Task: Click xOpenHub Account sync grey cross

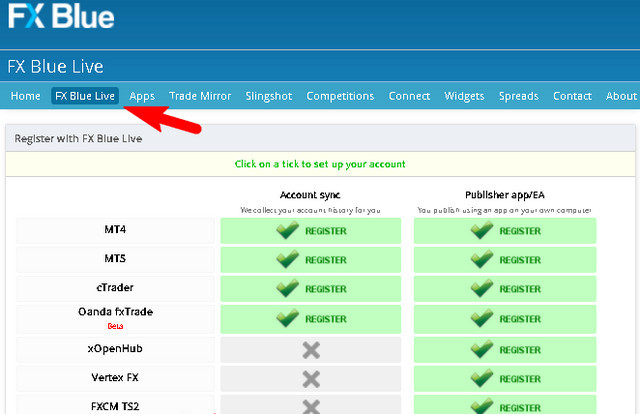Action: click(x=311, y=350)
